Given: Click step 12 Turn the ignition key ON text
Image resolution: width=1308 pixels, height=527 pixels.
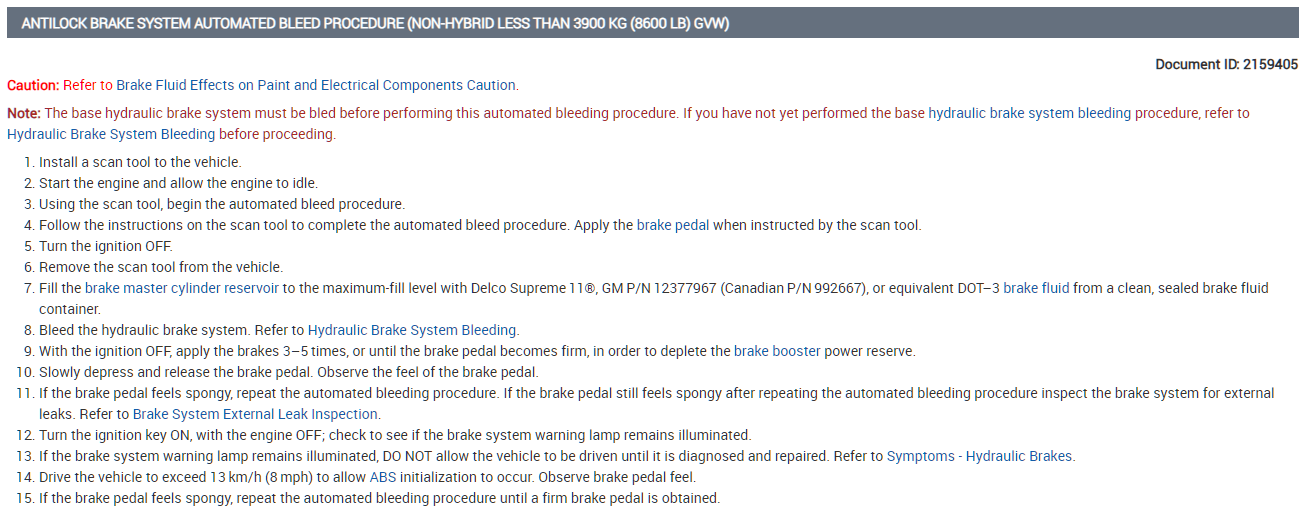Looking at the screenshot, I should (x=395, y=435).
